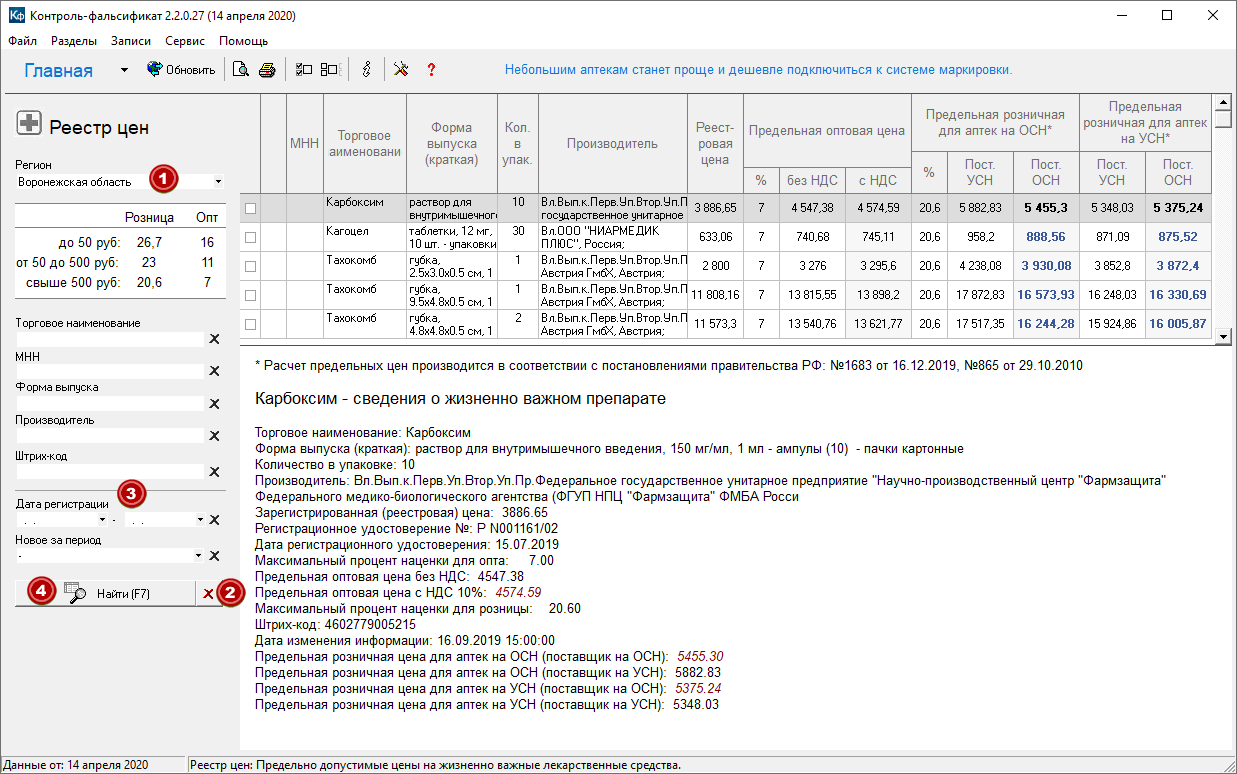Click the uncheck-all rows toolbar icon
The width and height of the screenshot is (1237, 774).
329,69
